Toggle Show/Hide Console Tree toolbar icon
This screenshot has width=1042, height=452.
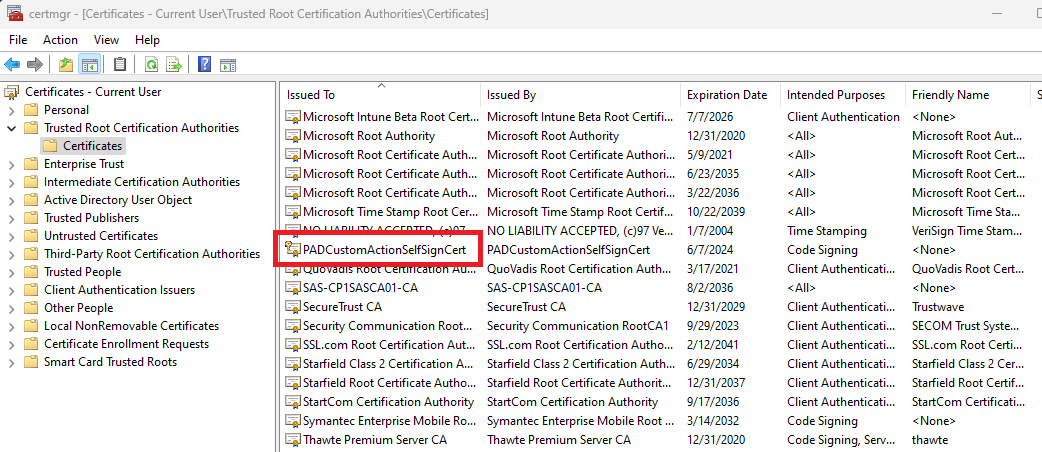pos(89,64)
